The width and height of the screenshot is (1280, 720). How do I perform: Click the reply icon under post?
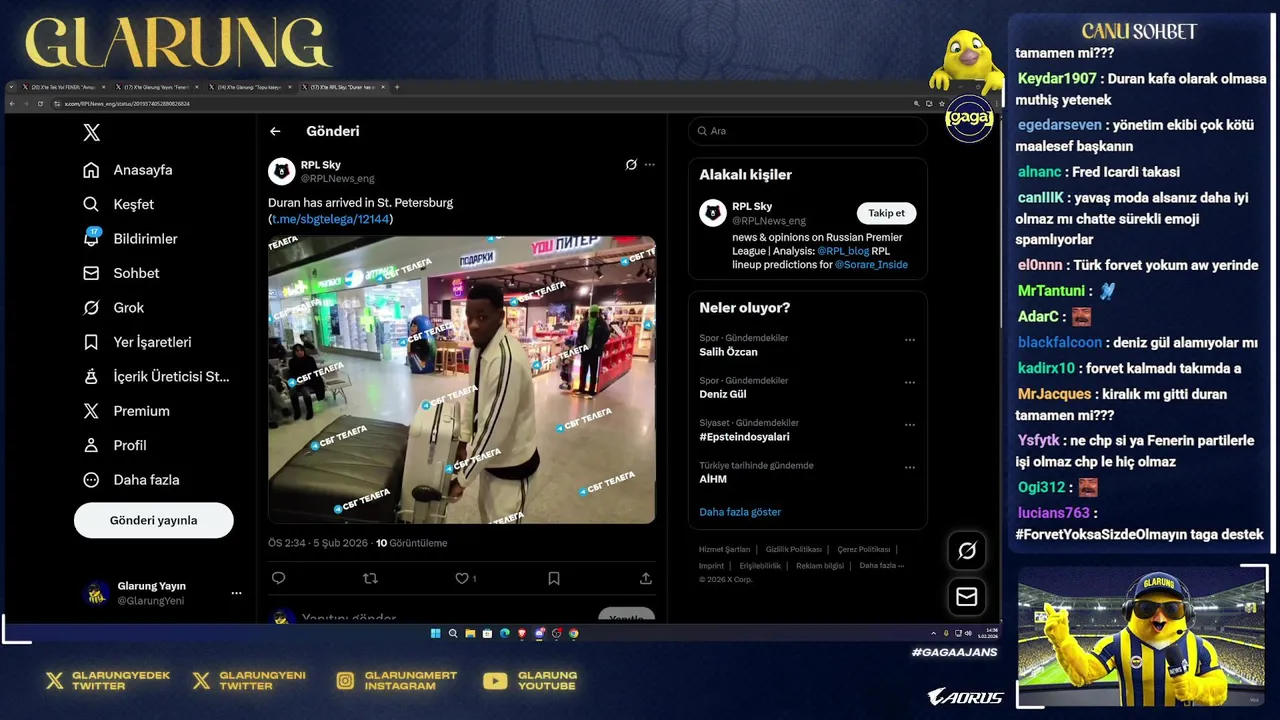(279, 578)
